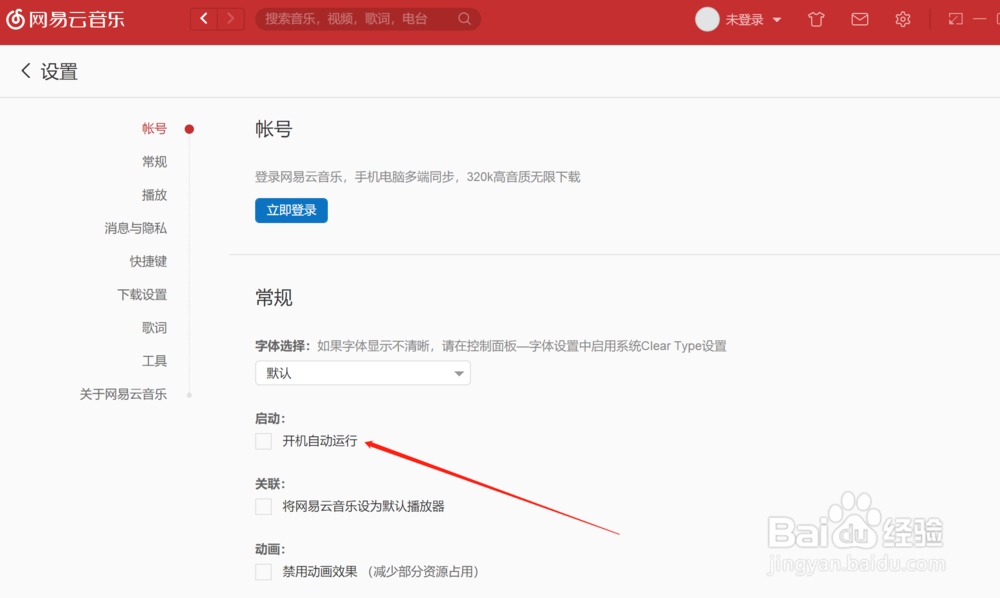This screenshot has width=1000, height=598.
Task: Click the 设置 page title
Action: (59, 71)
